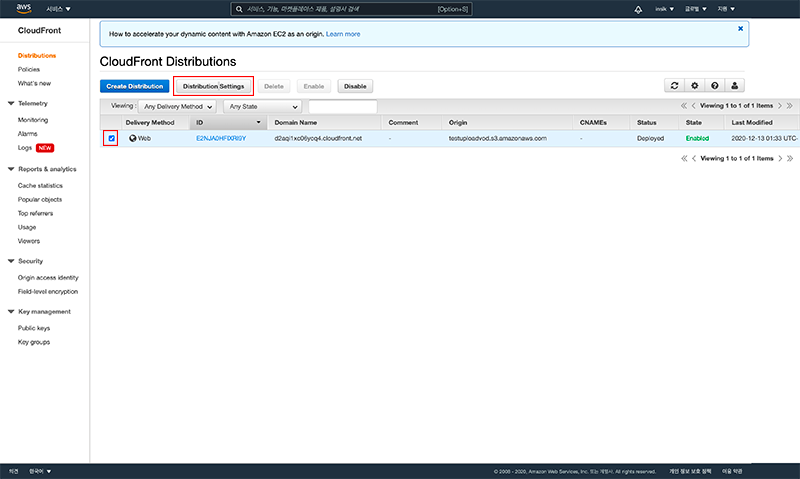The height and width of the screenshot is (479, 800).
Task: Open the help question-mark icon
Action: pyautogui.click(x=714, y=86)
